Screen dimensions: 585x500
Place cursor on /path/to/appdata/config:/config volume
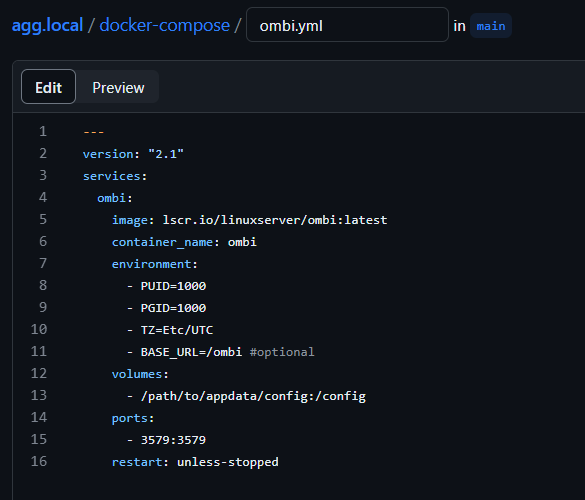pyautogui.click(x=253, y=396)
